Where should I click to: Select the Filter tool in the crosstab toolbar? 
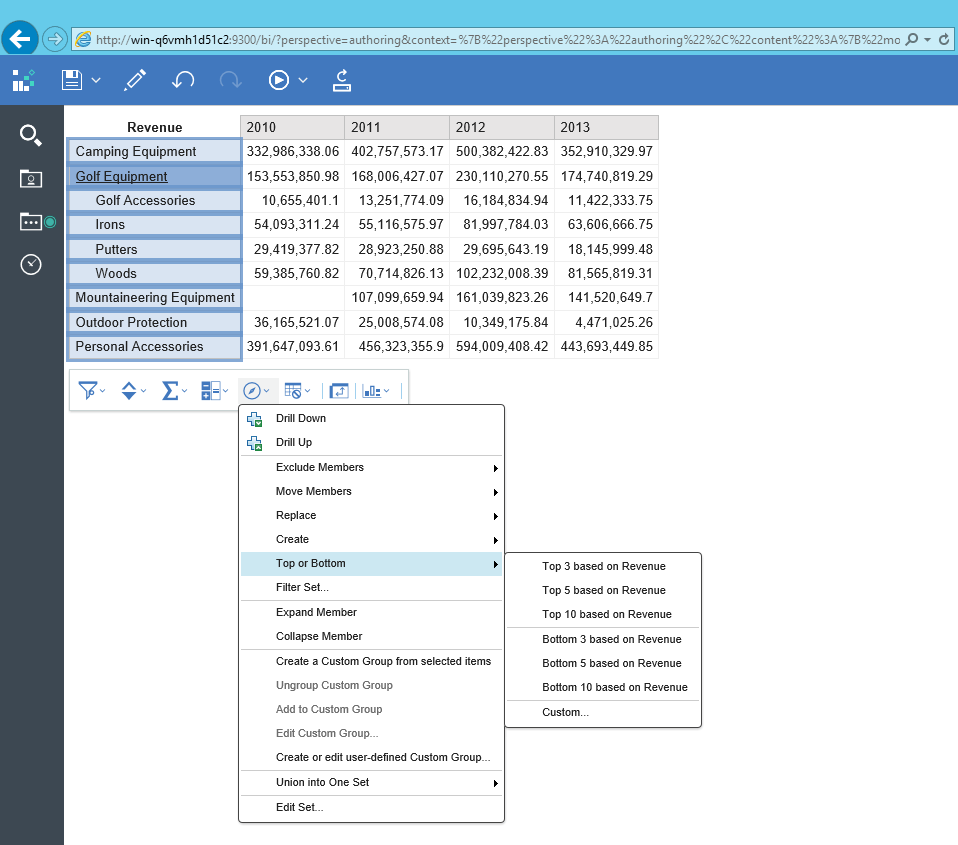[x=88, y=390]
